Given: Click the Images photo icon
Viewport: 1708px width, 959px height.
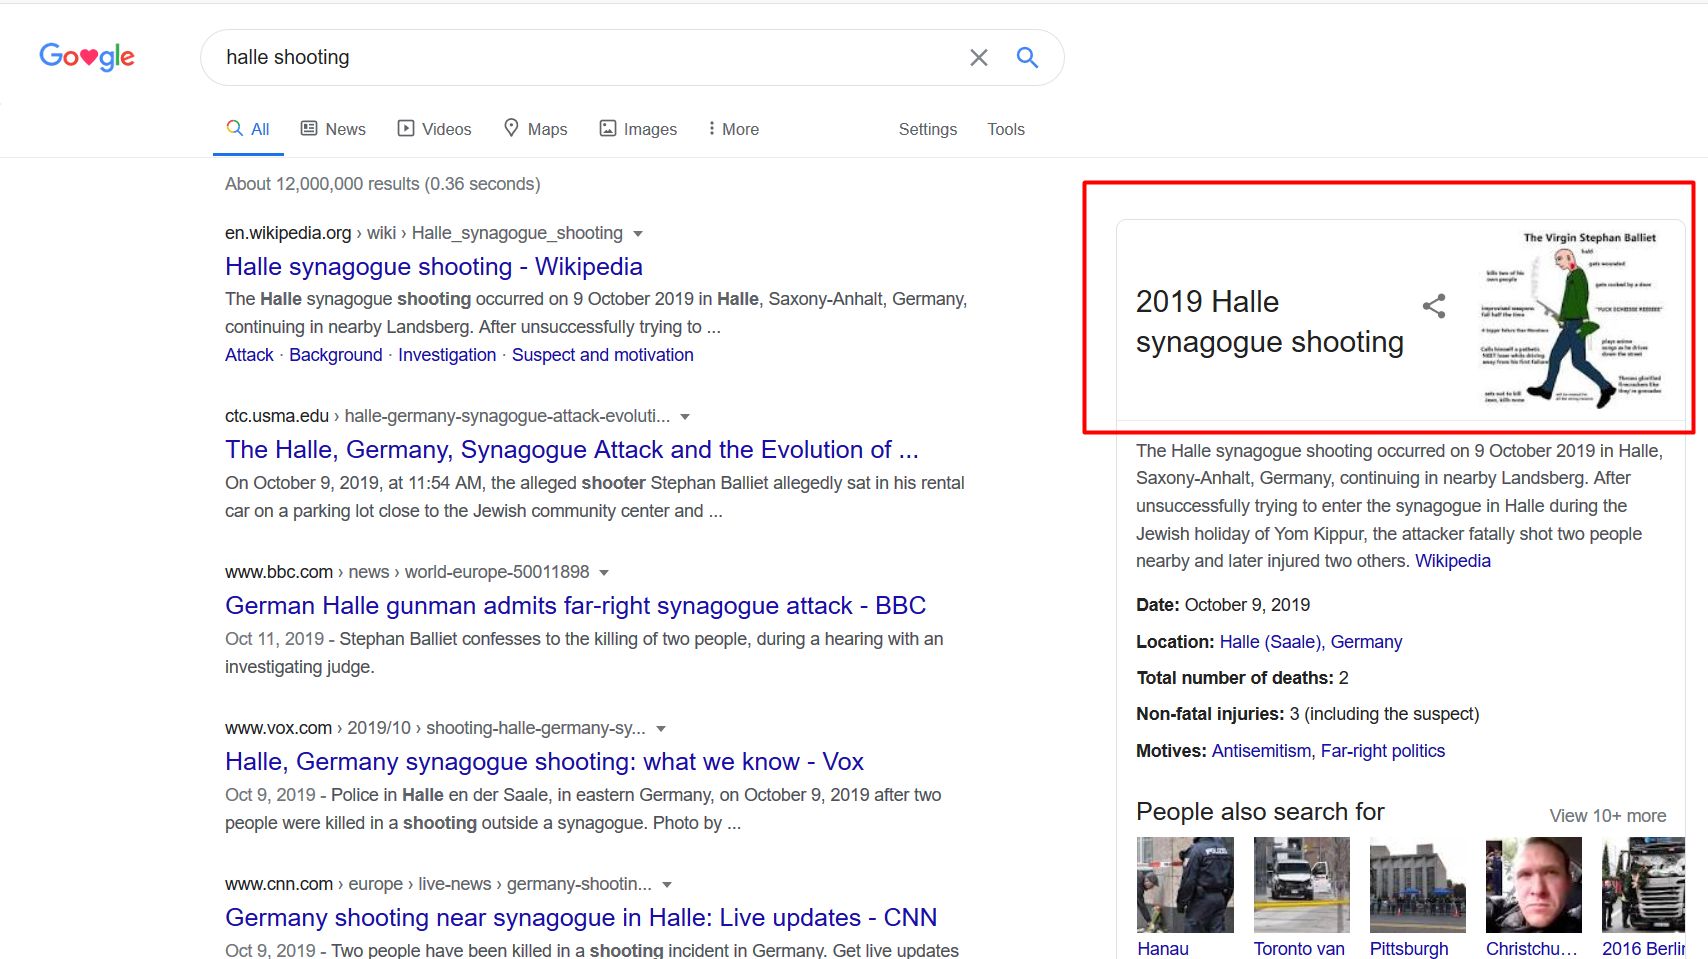Looking at the screenshot, I should (x=608, y=128).
